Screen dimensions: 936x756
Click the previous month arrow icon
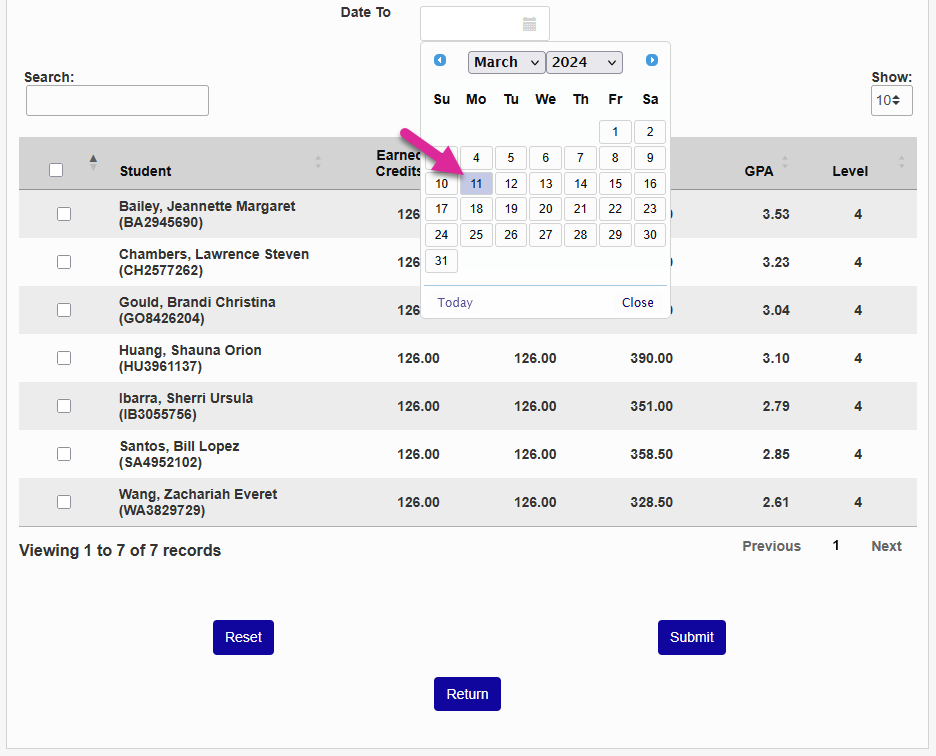440,61
